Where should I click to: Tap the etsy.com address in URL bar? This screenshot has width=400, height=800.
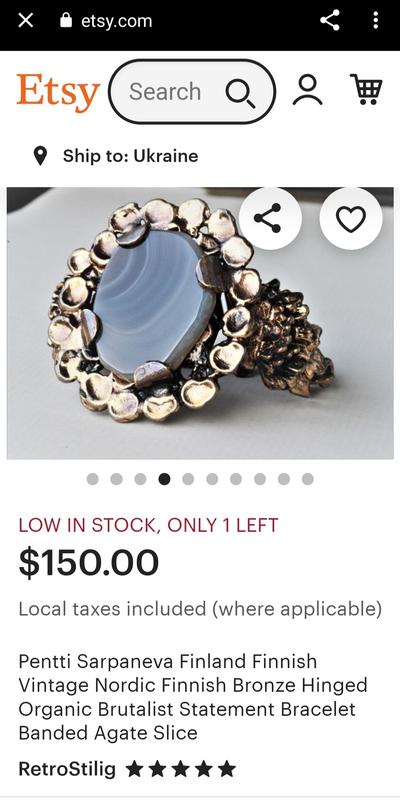[116, 21]
